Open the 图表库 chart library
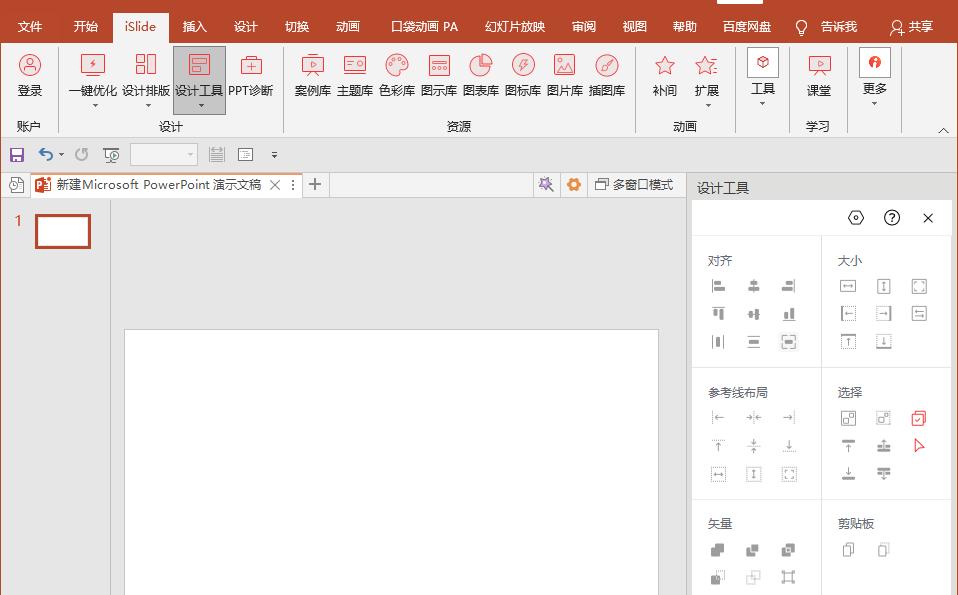958x595 pixels. [480, 78]
